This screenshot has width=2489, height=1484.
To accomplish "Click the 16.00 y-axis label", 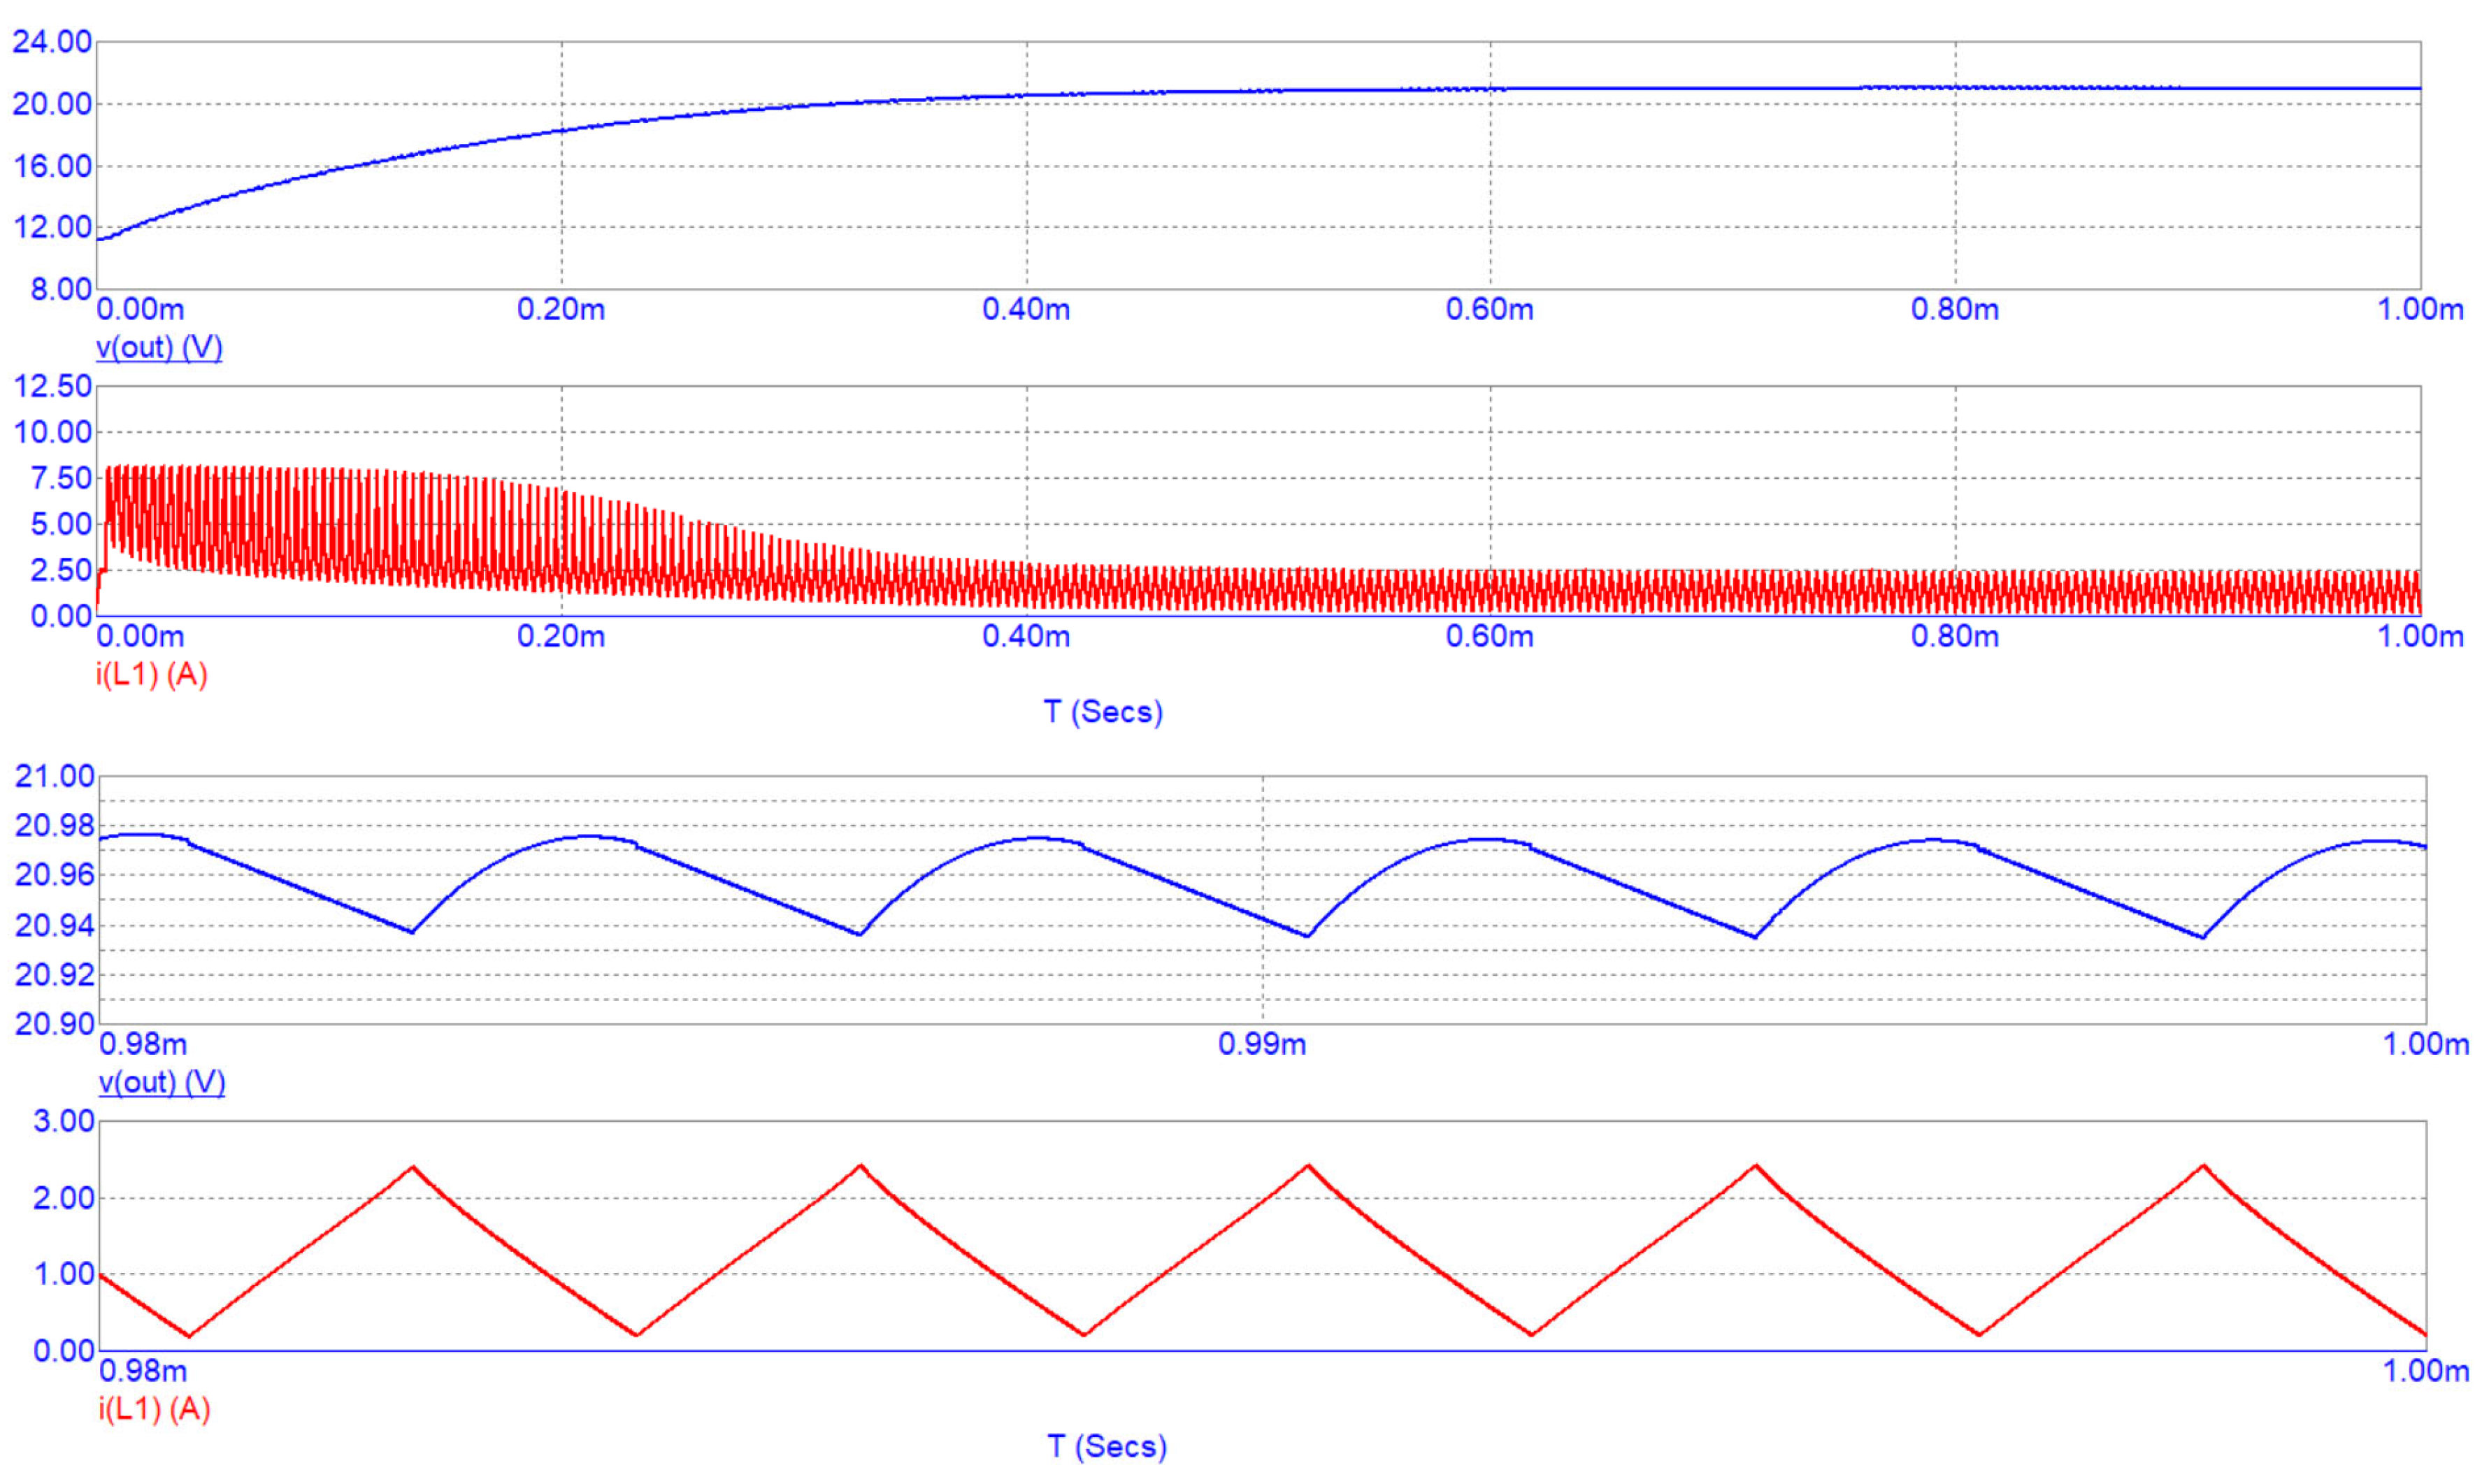I will (52, 166).
